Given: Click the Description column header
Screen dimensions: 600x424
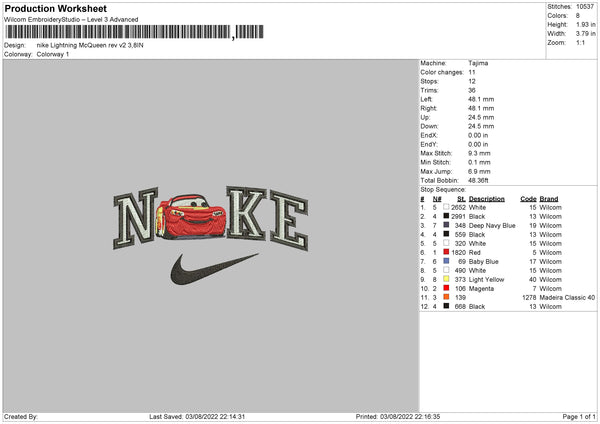Looking at the screenshot, I should (487, 199).
